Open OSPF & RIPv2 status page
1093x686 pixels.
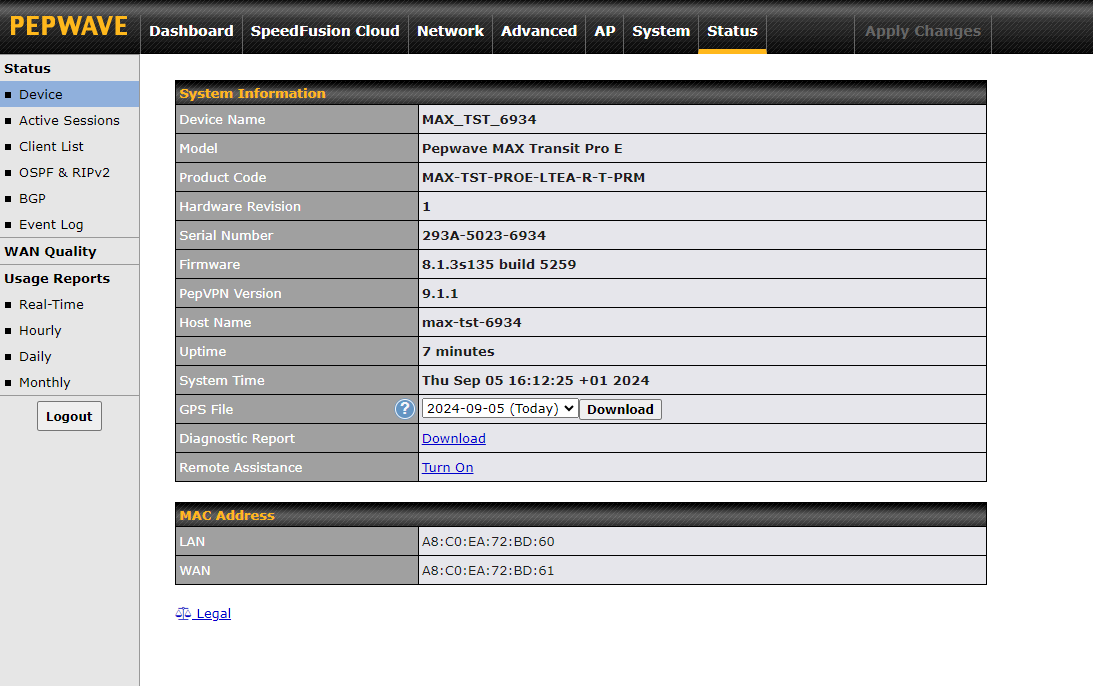[x=64, y=172]
